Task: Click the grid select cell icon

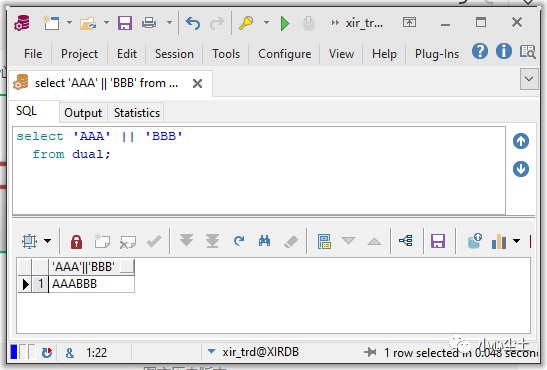Action: pos(29,241)
